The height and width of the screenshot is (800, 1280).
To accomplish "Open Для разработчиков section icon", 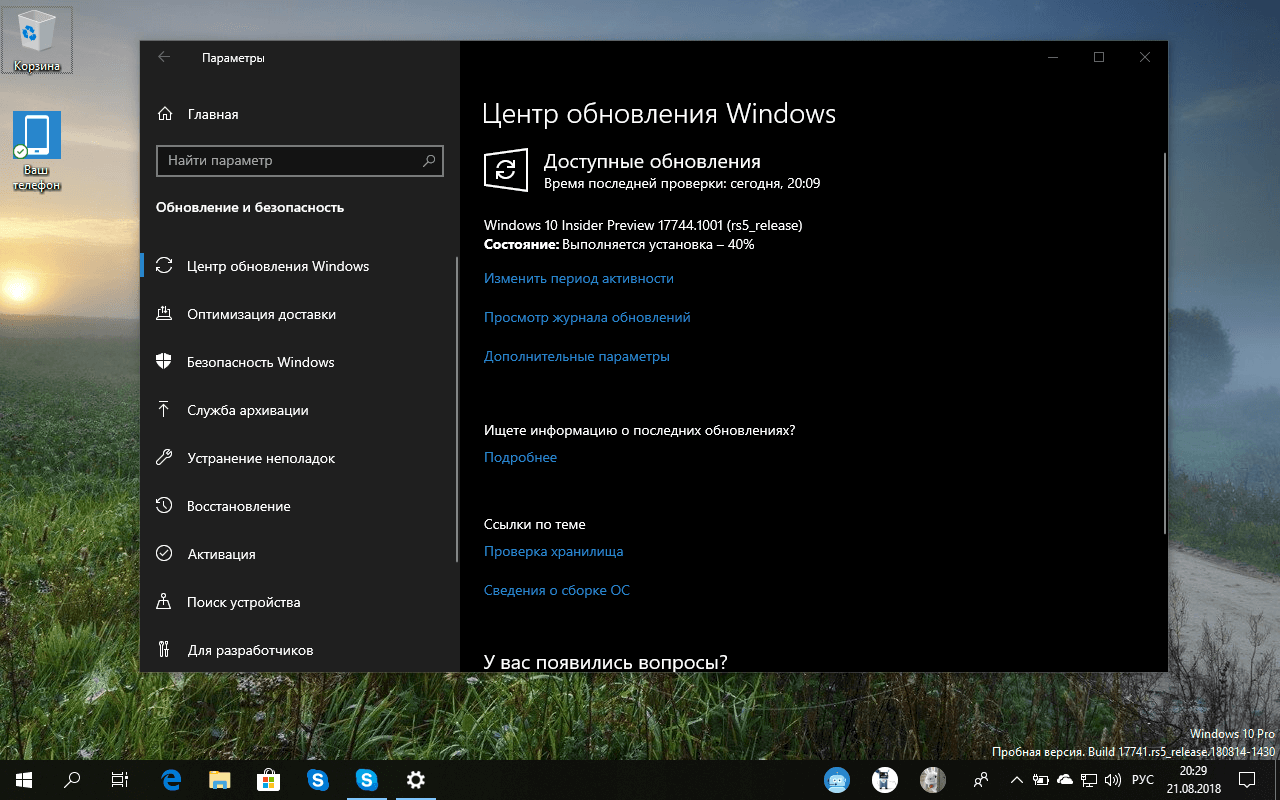I will point(163,650).
